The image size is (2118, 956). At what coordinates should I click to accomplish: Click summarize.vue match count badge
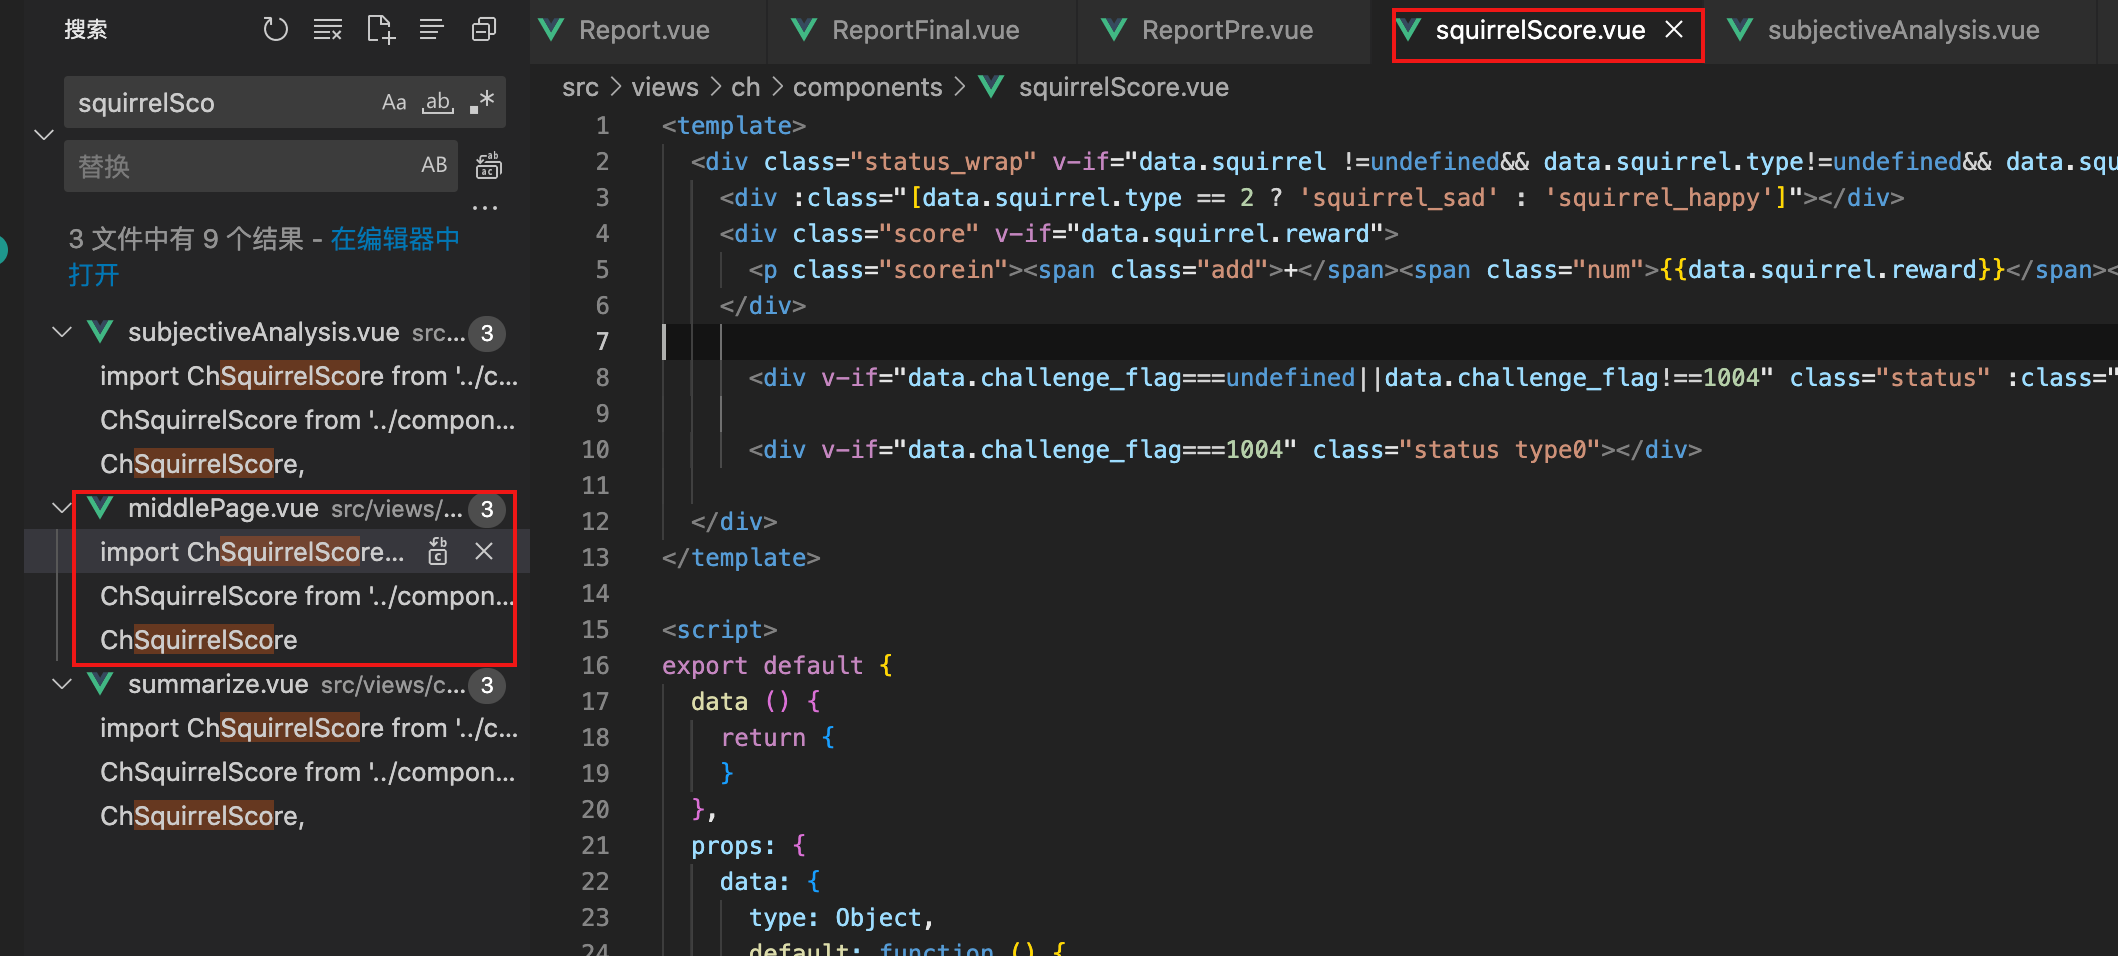point(487,685)
